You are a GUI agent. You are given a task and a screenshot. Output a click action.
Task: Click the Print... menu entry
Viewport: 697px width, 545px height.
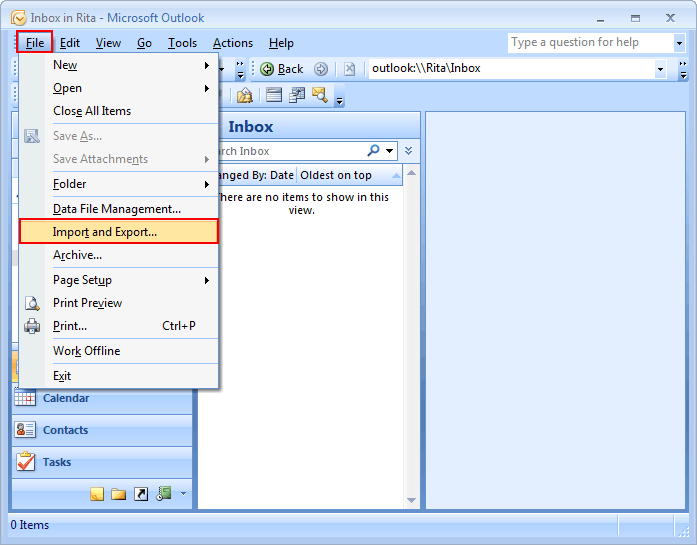(x=119, y=326)
